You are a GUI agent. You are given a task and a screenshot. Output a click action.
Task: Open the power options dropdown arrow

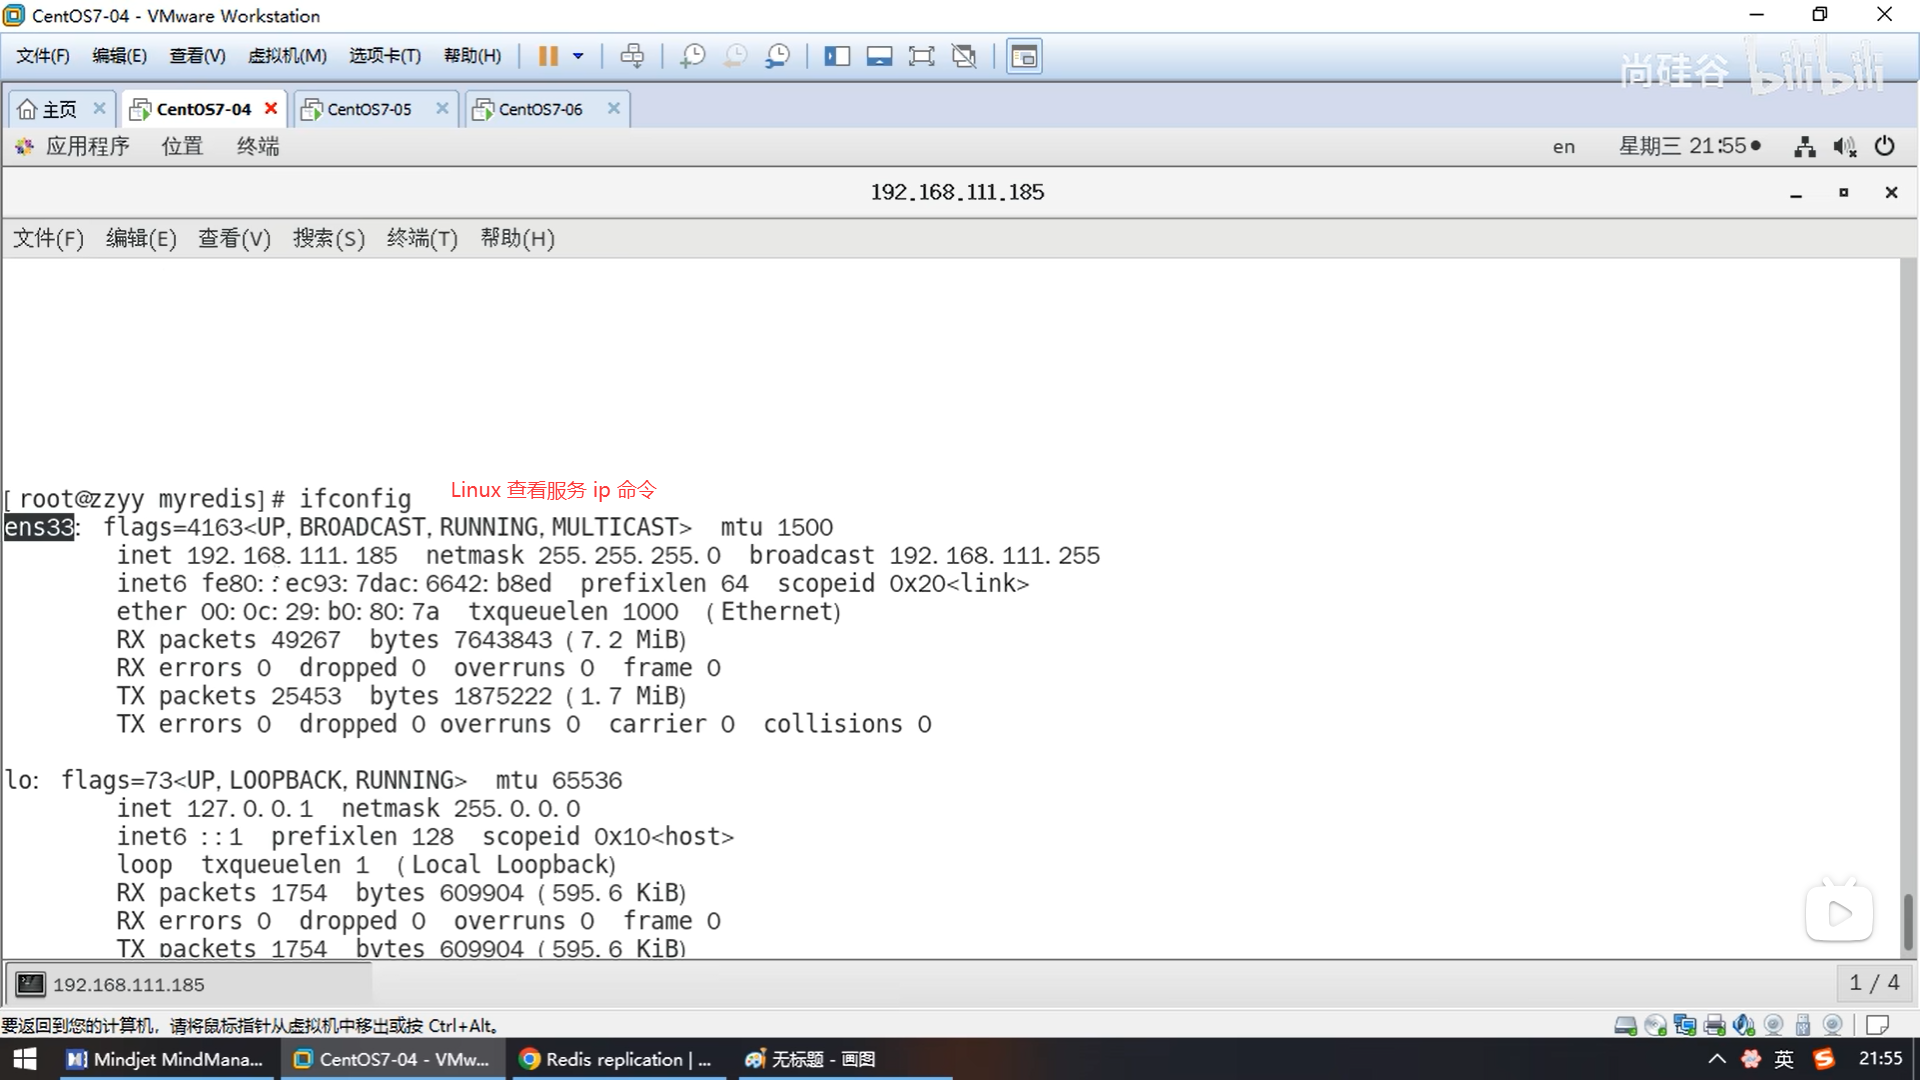point(578,56)
